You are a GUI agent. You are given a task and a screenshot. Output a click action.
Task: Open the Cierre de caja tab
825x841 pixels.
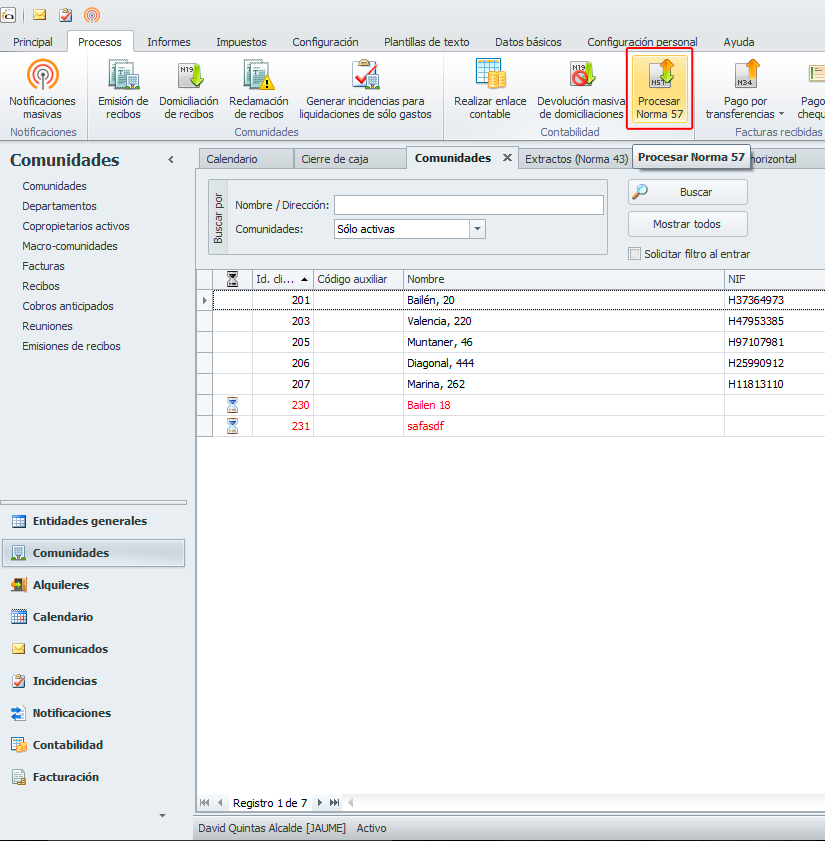[x=334, y=159]
